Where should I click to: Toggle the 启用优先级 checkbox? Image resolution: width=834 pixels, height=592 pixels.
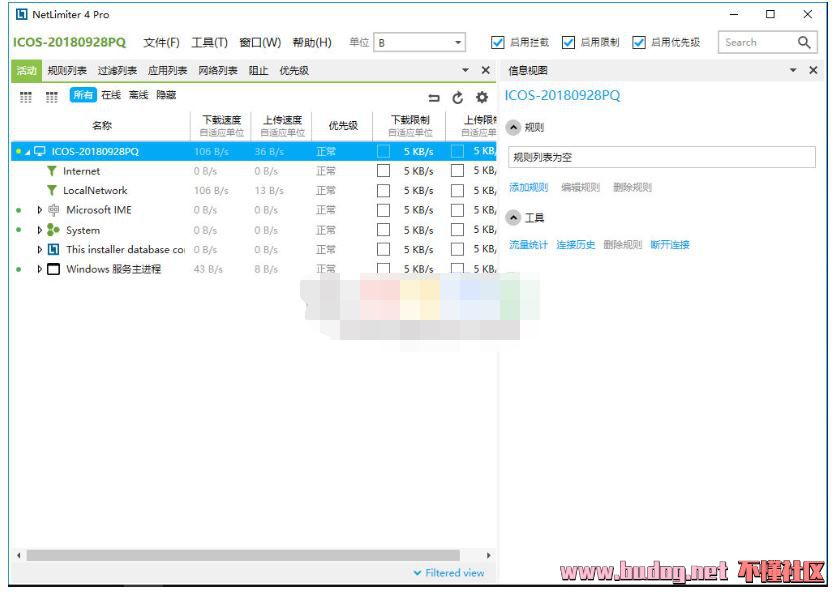(639, 43)
